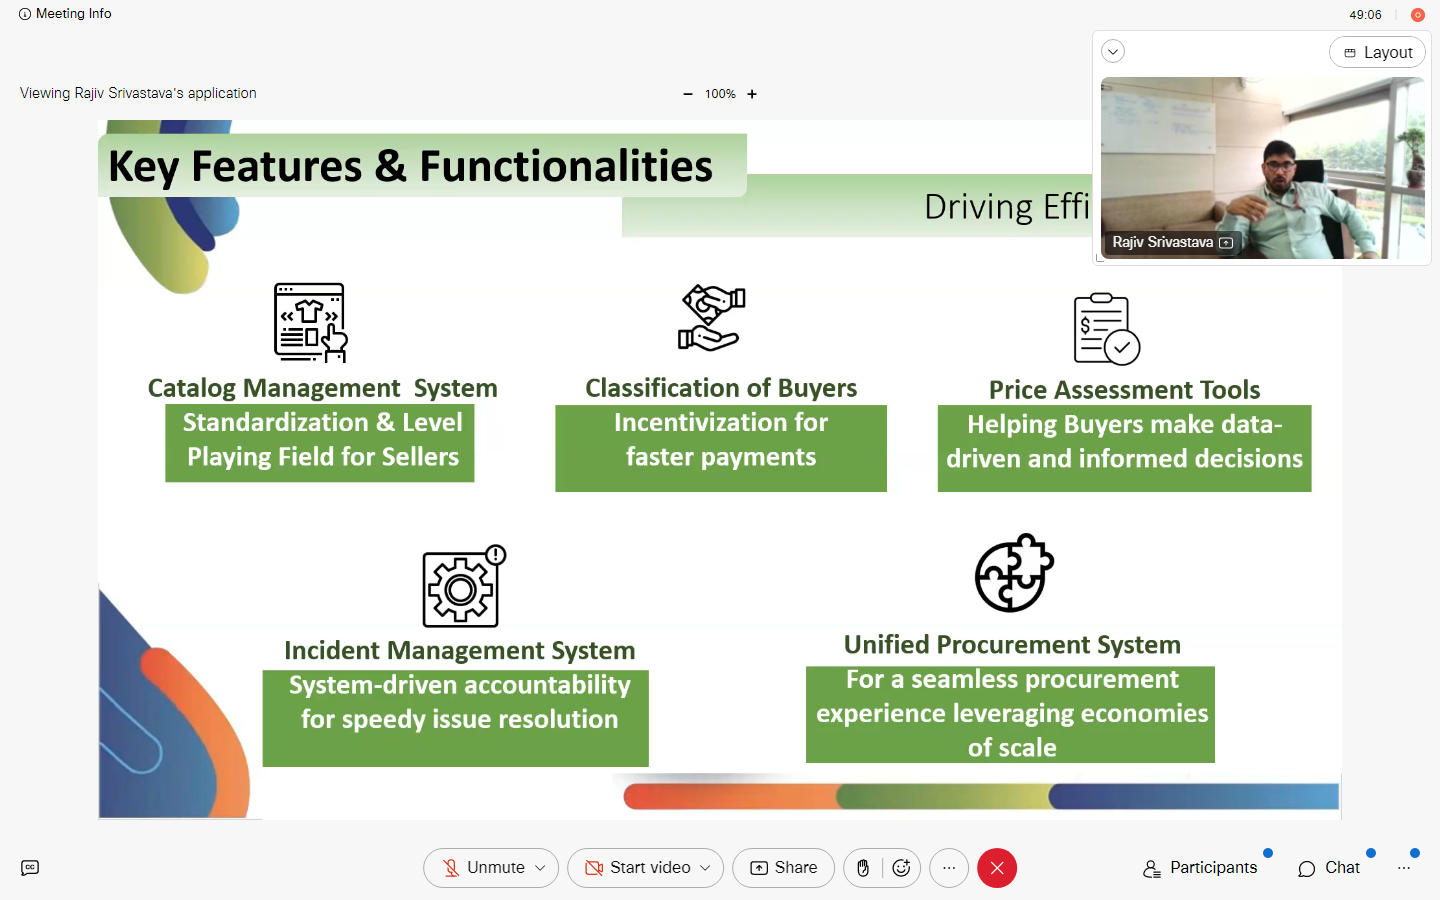Leave the meeting with red X button

(997, 868)
